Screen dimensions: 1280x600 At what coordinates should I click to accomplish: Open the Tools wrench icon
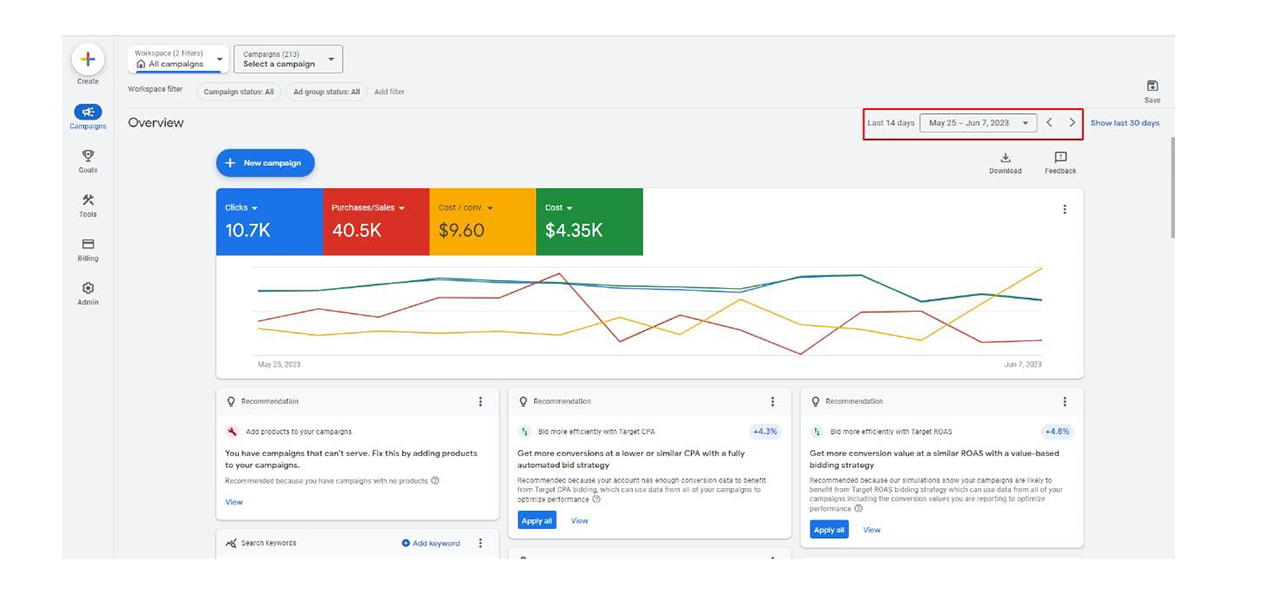[x=88, y=200]
